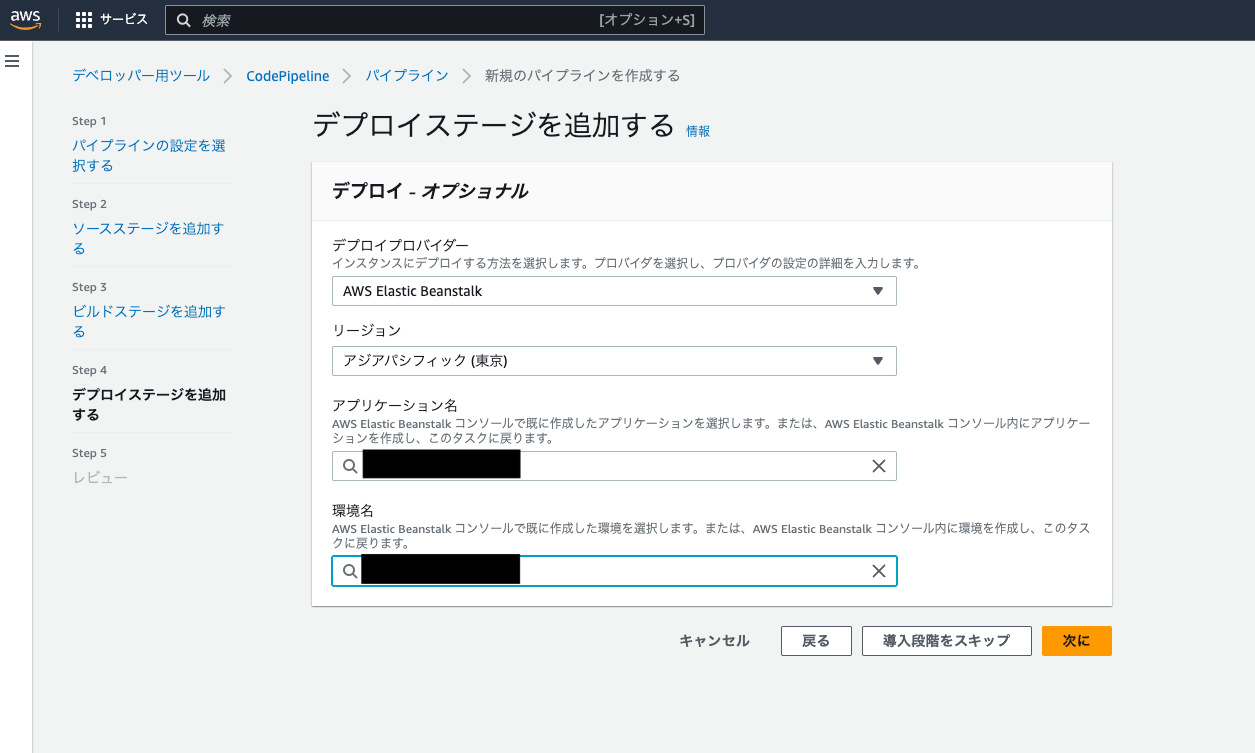This screenshot has width=1255, height=753.
Task: Go to Step 3 ビルドステージを追加する
Action: click(149, 321)
